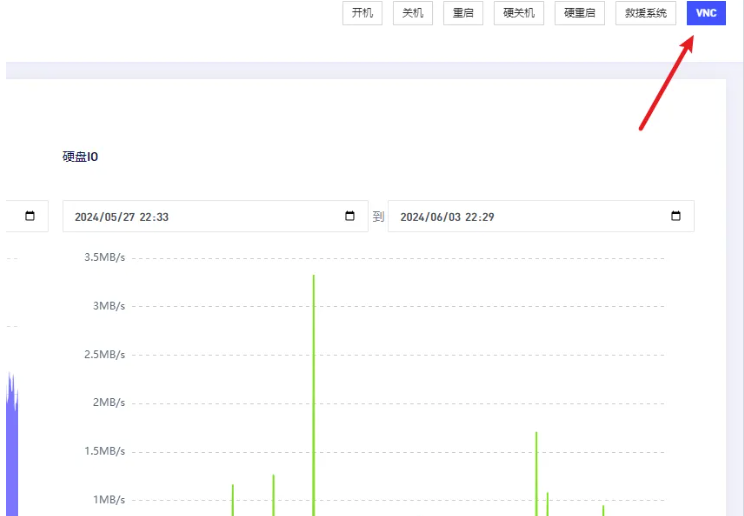Screen dimensions: 744x516
Task: Click the purple area chart at left edge
Action: tap(12, 450)
